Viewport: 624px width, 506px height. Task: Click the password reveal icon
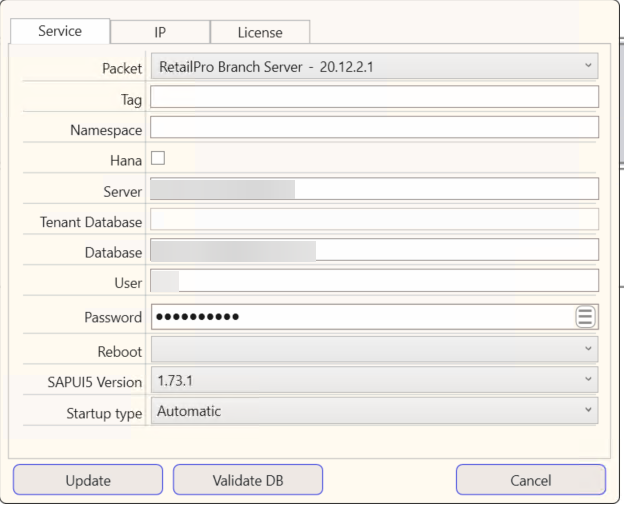(585, 317)
